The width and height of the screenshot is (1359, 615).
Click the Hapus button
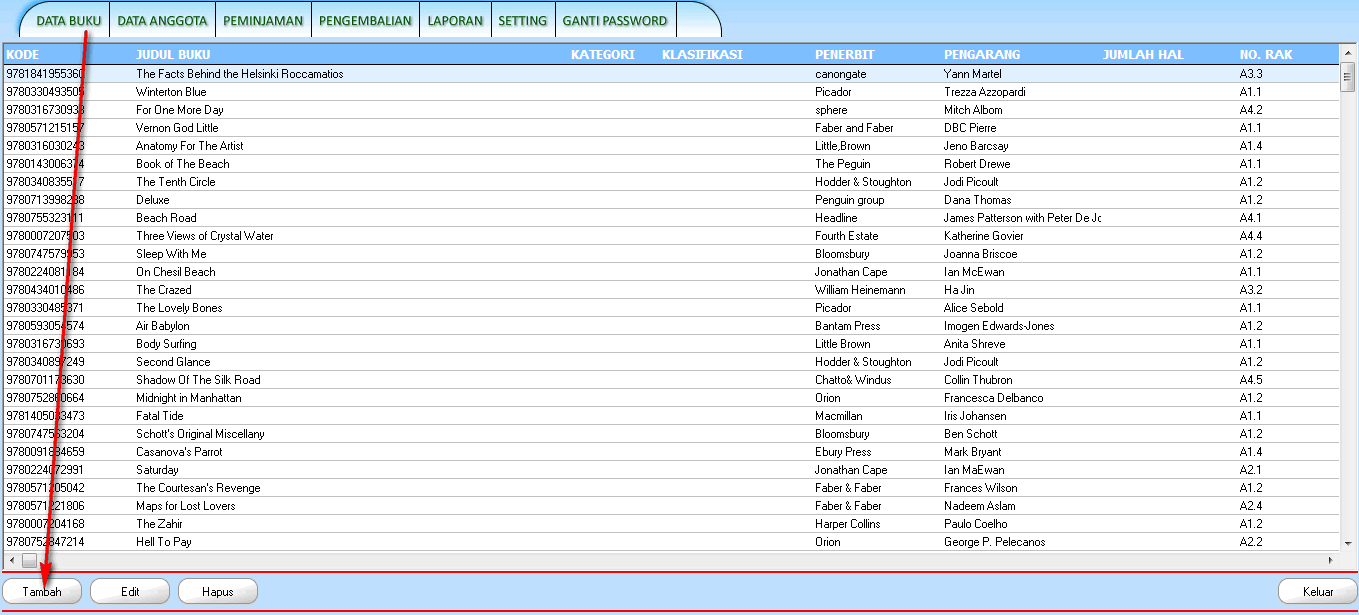pyautogui.click(x=218, y=591)
